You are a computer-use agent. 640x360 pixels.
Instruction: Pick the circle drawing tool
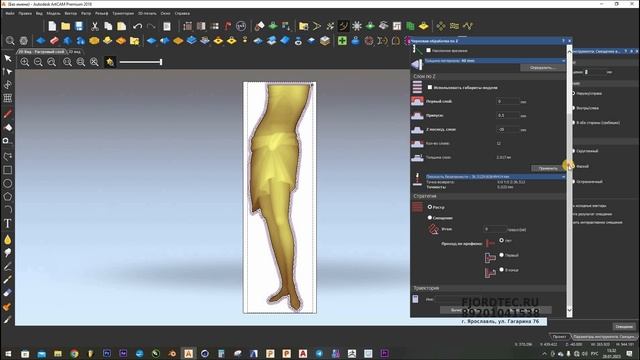[7, 183]
